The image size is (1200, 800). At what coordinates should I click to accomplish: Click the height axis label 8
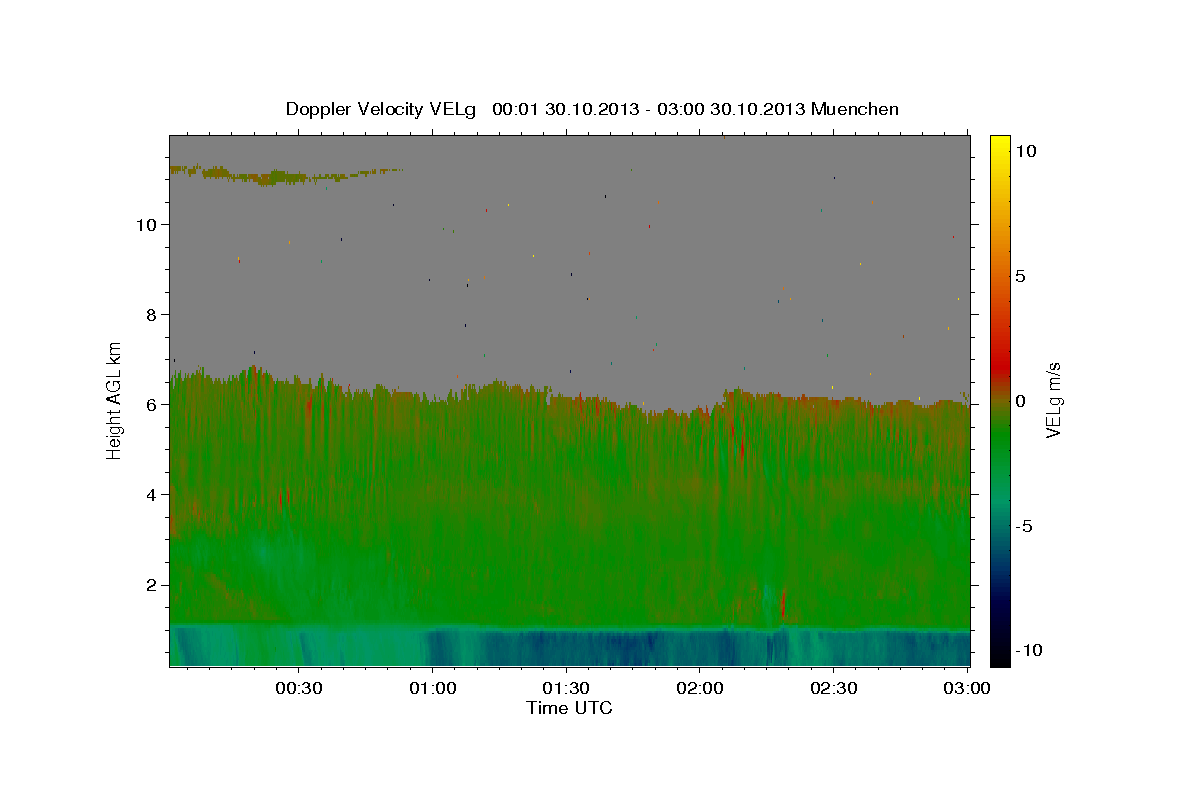pos(151,314)
